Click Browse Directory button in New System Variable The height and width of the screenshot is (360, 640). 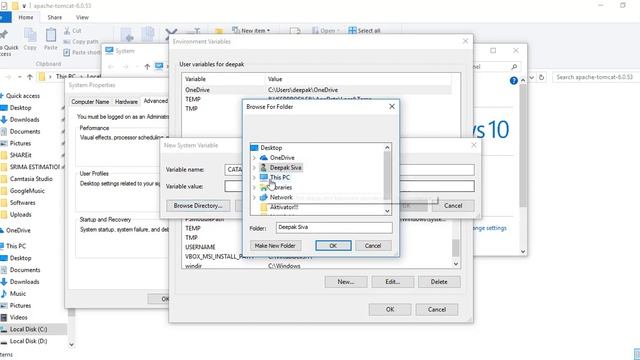(x=198, y=206)
